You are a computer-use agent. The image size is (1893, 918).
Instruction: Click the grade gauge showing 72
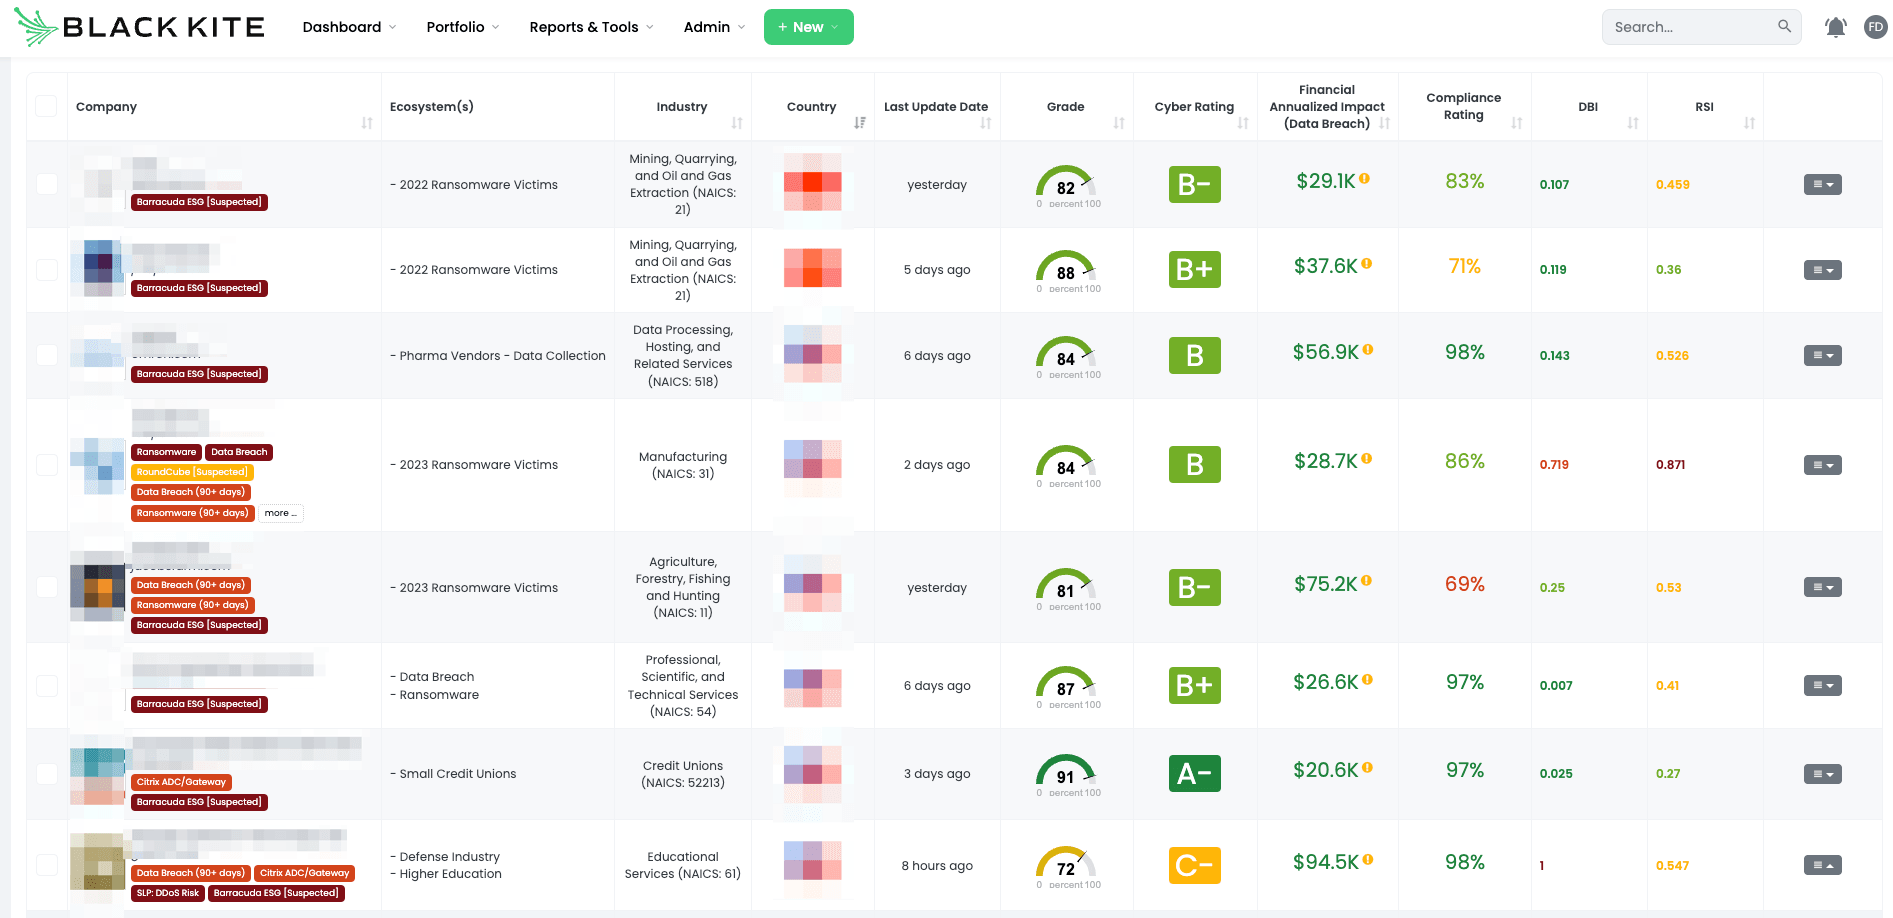(x=1066, y=863)
